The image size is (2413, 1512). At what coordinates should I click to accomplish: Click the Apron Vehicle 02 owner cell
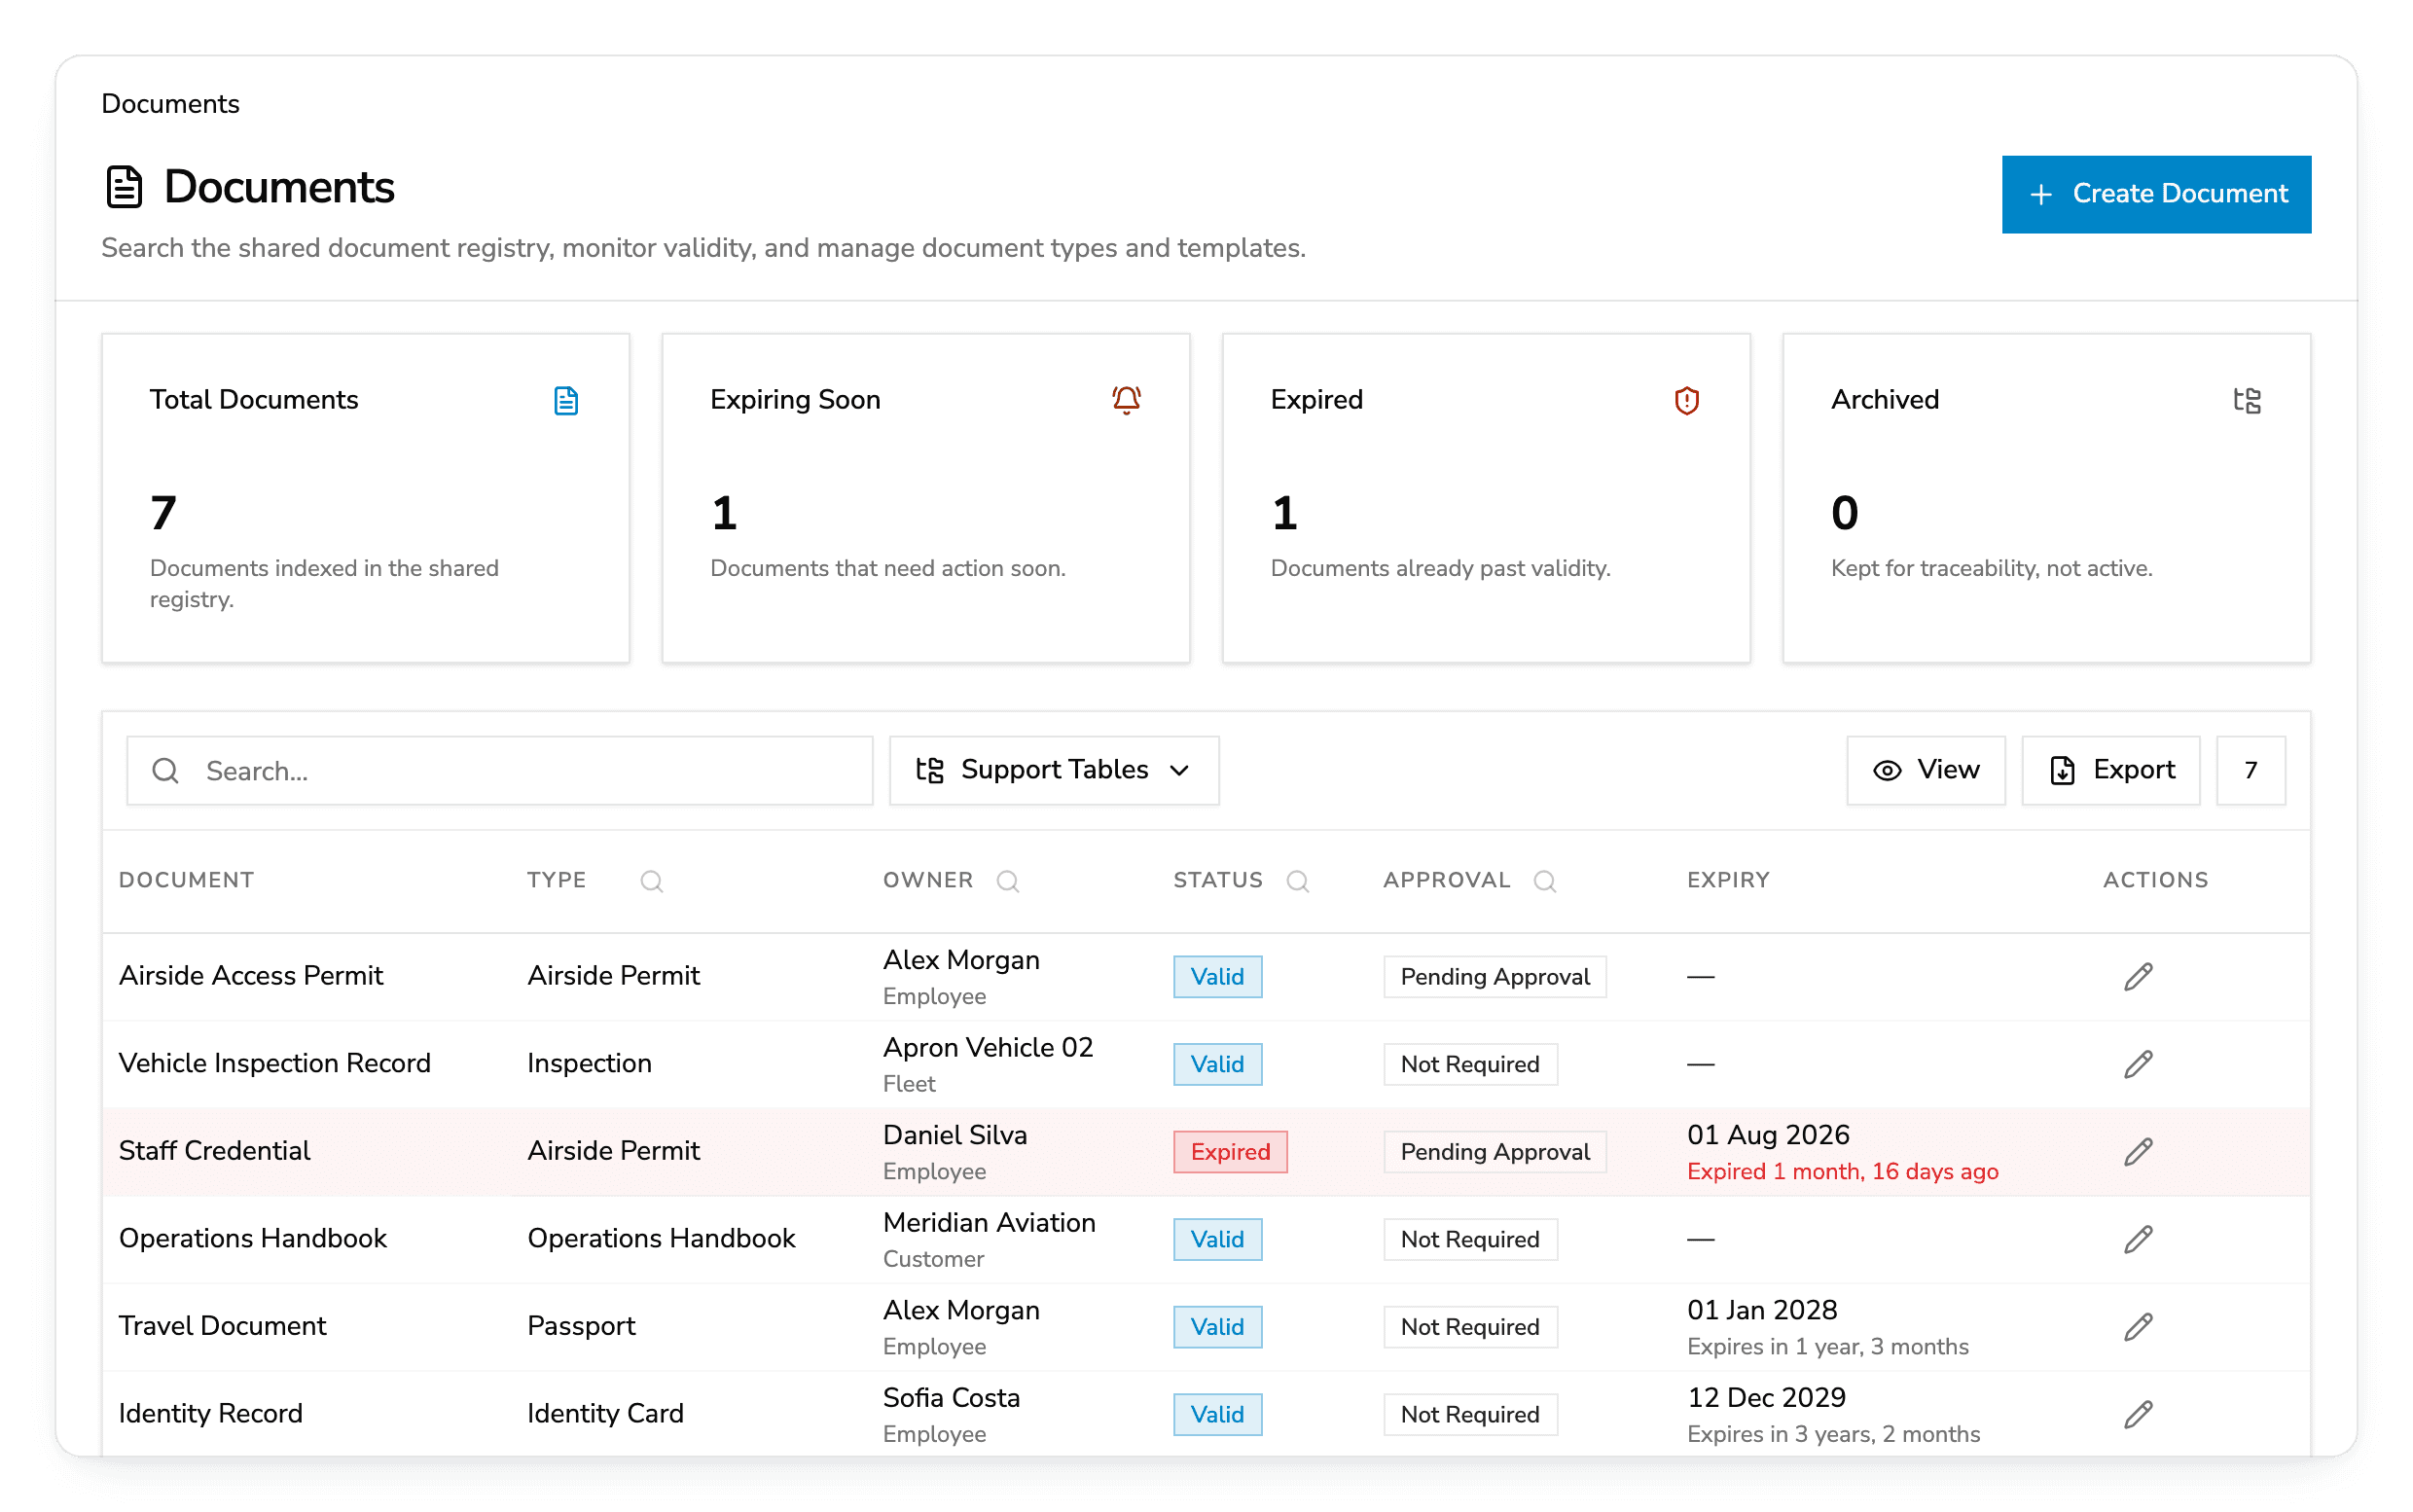pyautogui.click(x=987, y=1064)
